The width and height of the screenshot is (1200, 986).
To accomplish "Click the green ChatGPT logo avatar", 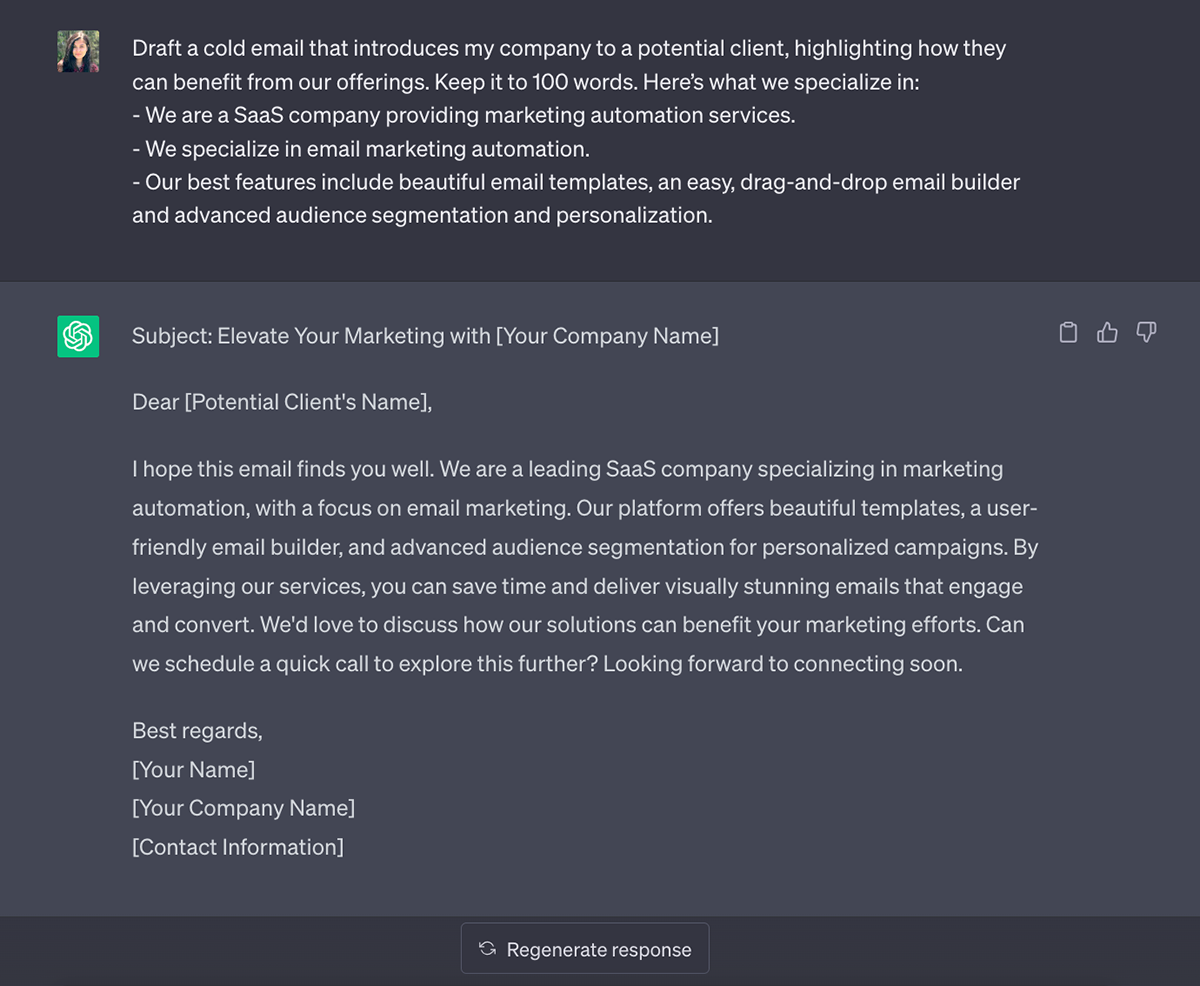I will [78, 336].
